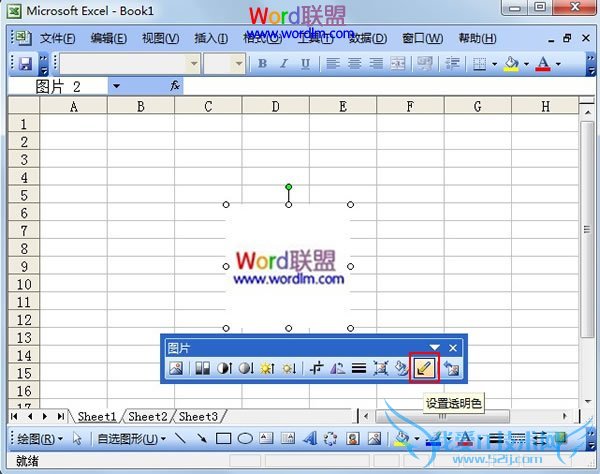Open the Format Picture icon

401,368
